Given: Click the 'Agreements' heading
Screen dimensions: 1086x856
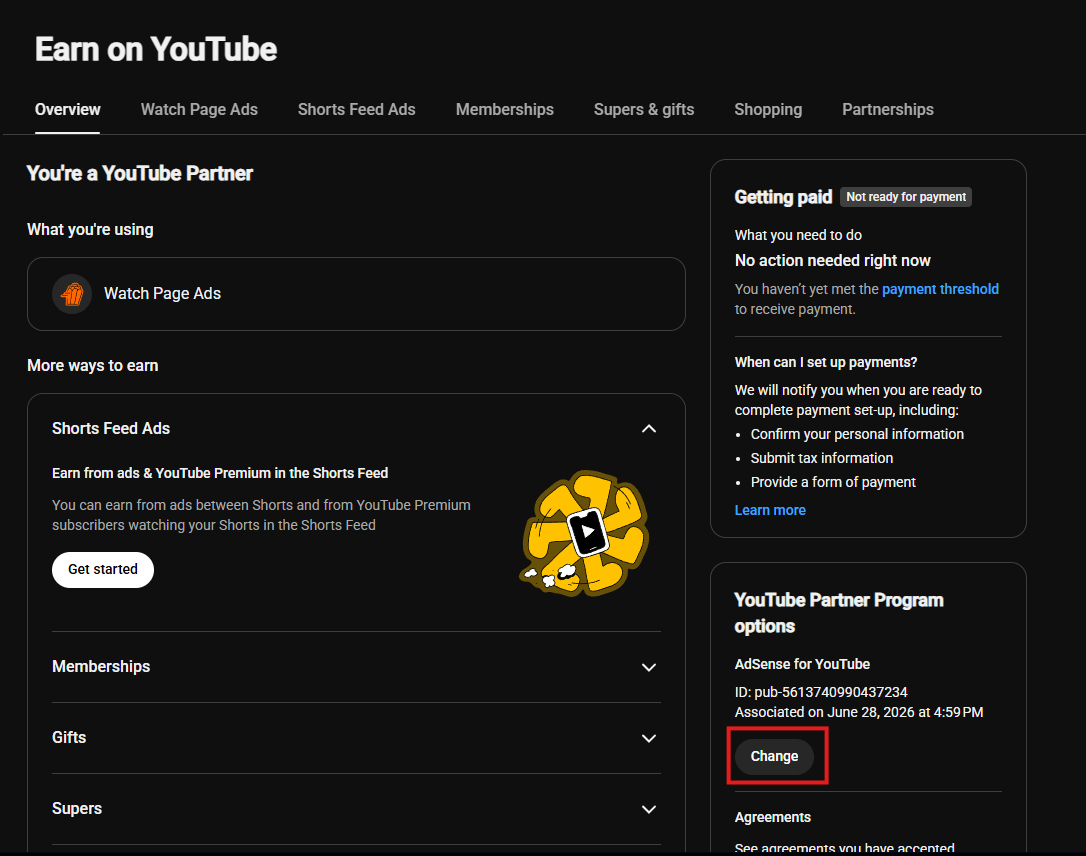Looking at the screenshot, I should [x=772, y=817].
